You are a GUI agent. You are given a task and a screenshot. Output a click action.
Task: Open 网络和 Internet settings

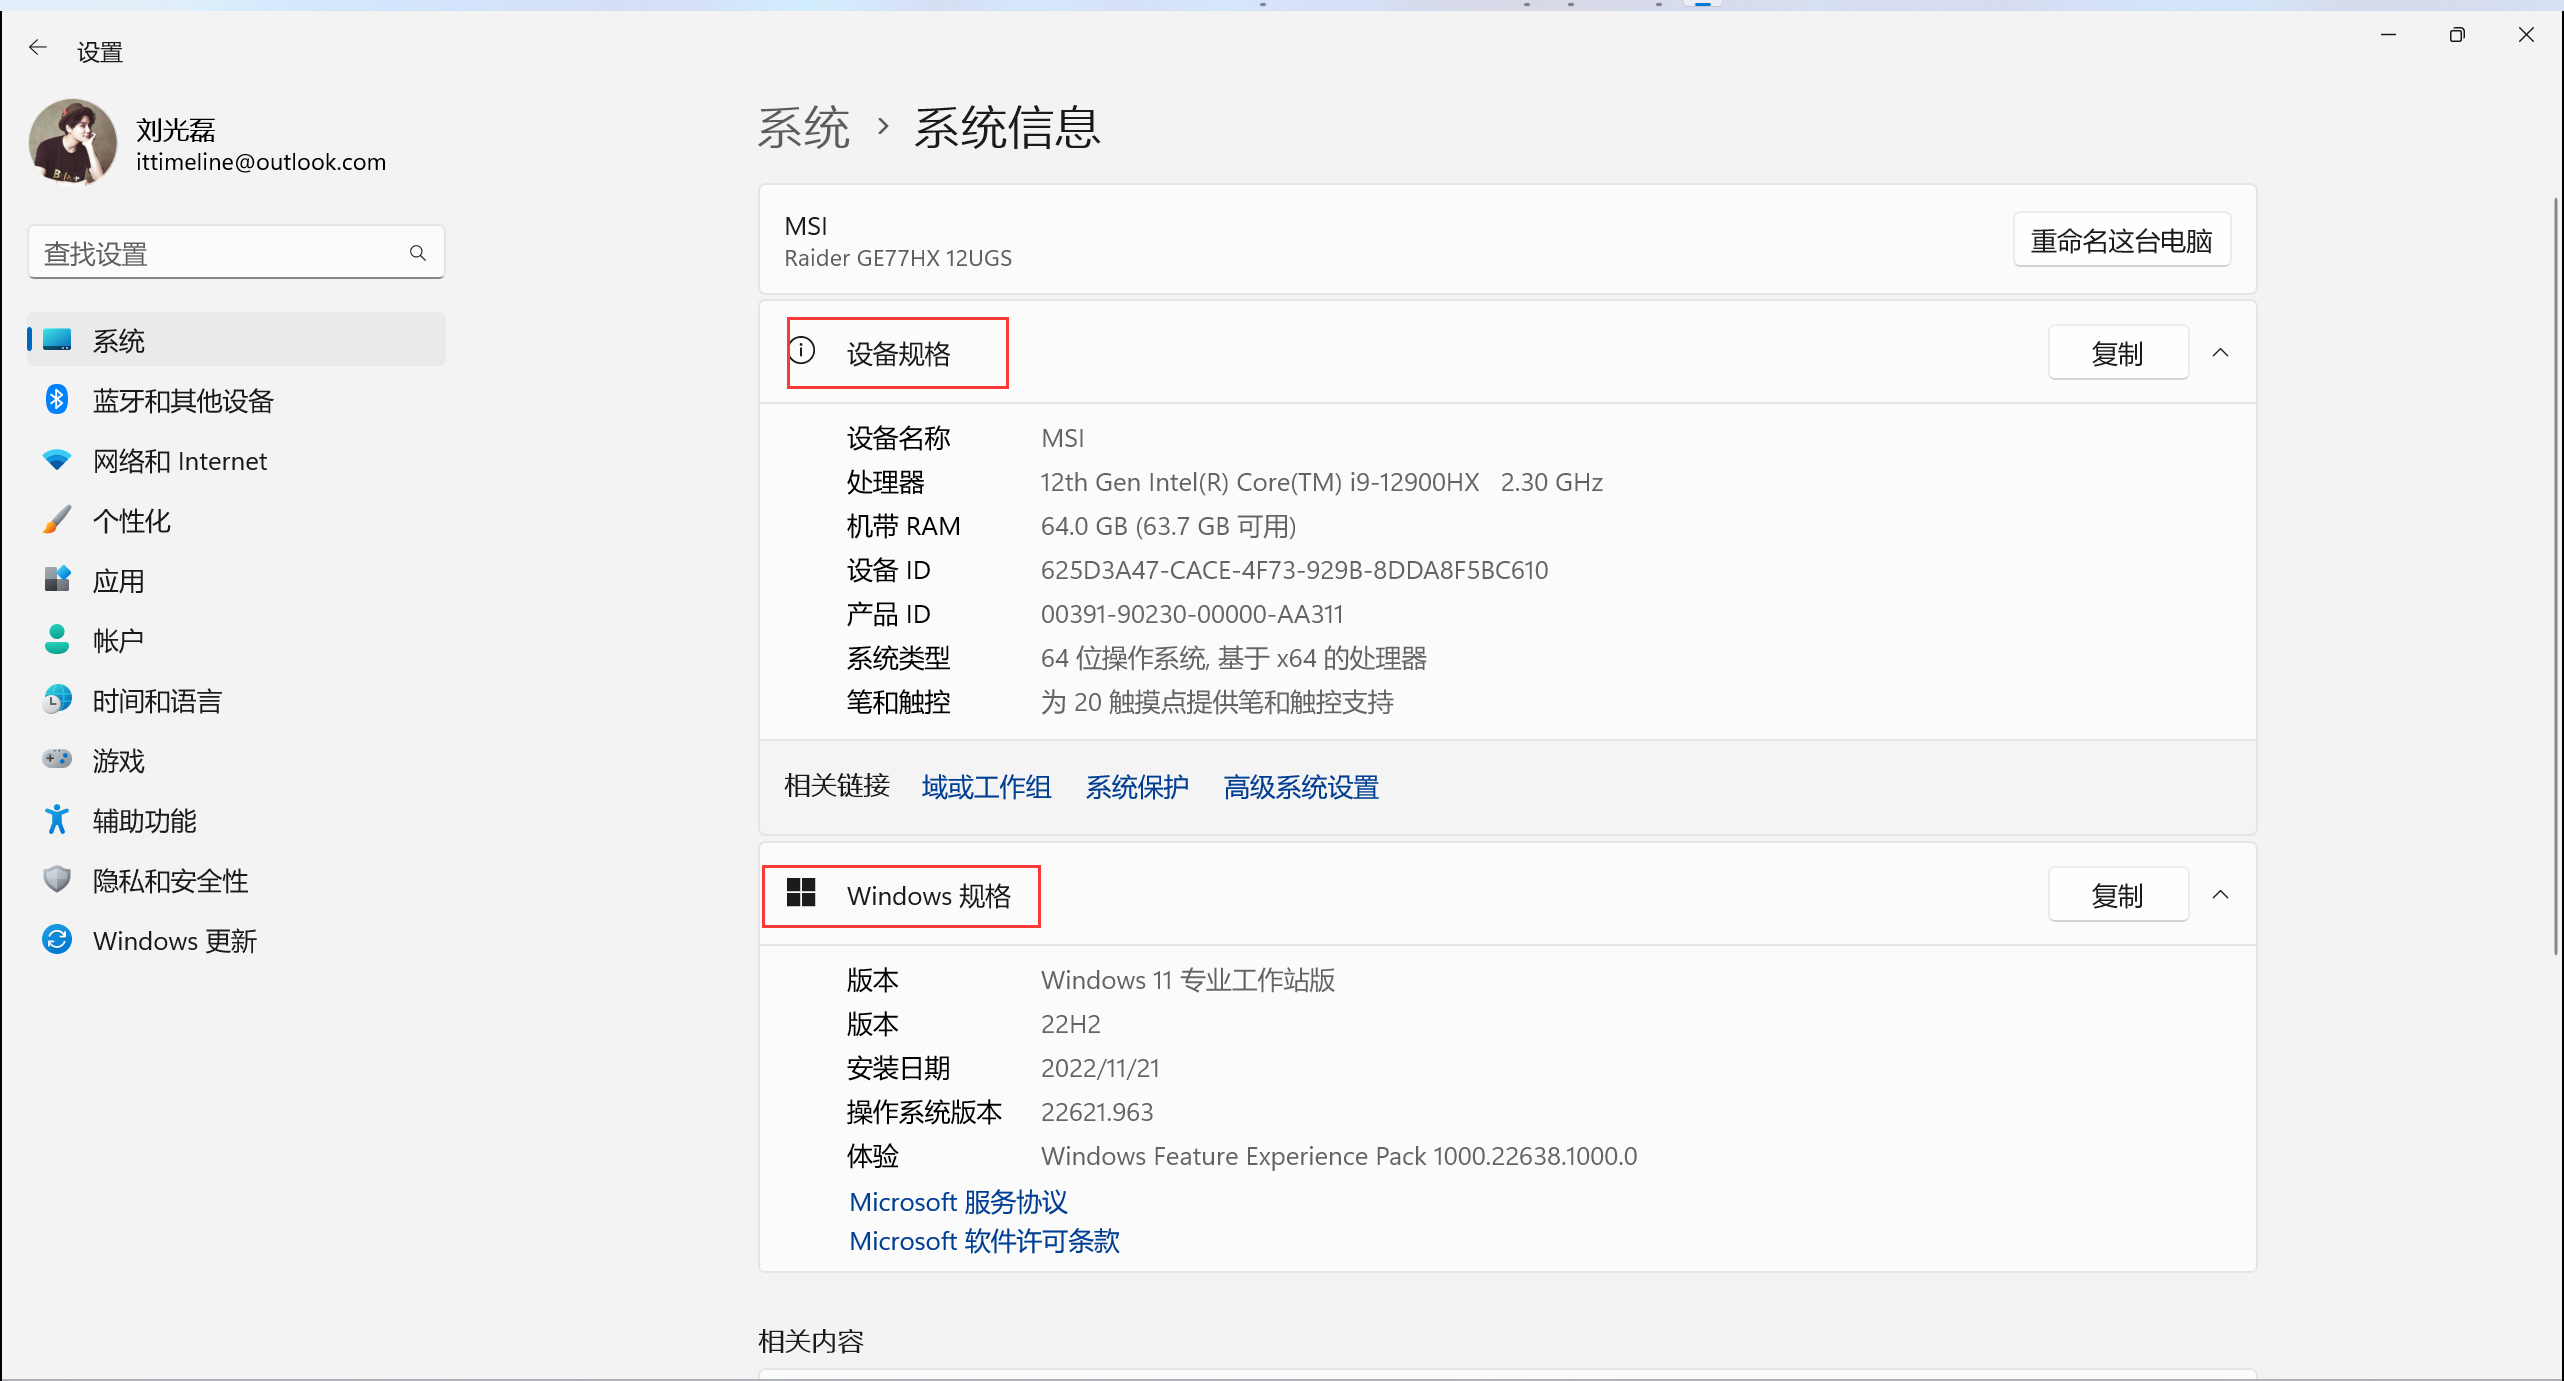click(237, 460)
